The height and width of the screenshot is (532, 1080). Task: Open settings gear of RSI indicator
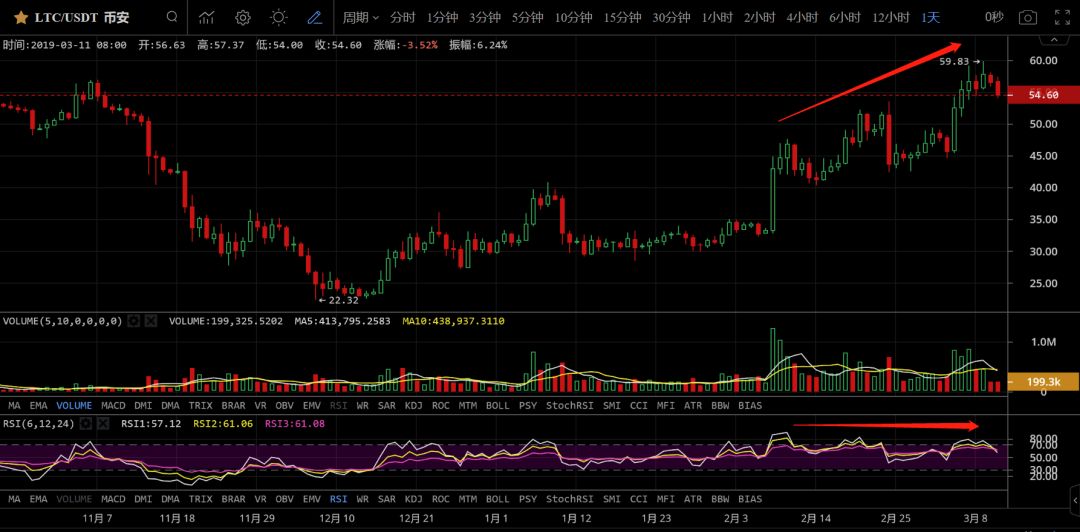(x=85, y=423)
